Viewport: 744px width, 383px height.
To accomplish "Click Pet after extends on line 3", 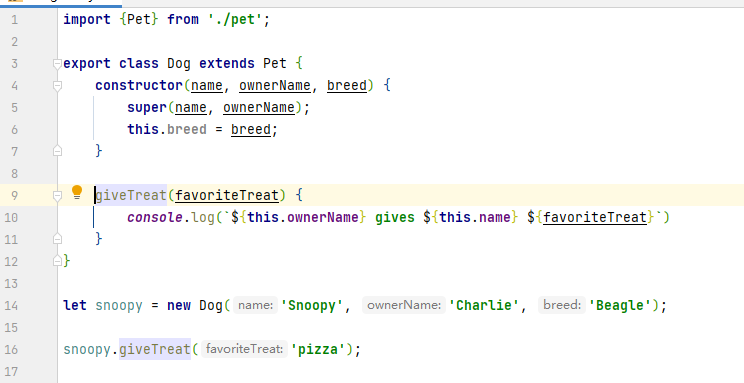I will [275, 64].
